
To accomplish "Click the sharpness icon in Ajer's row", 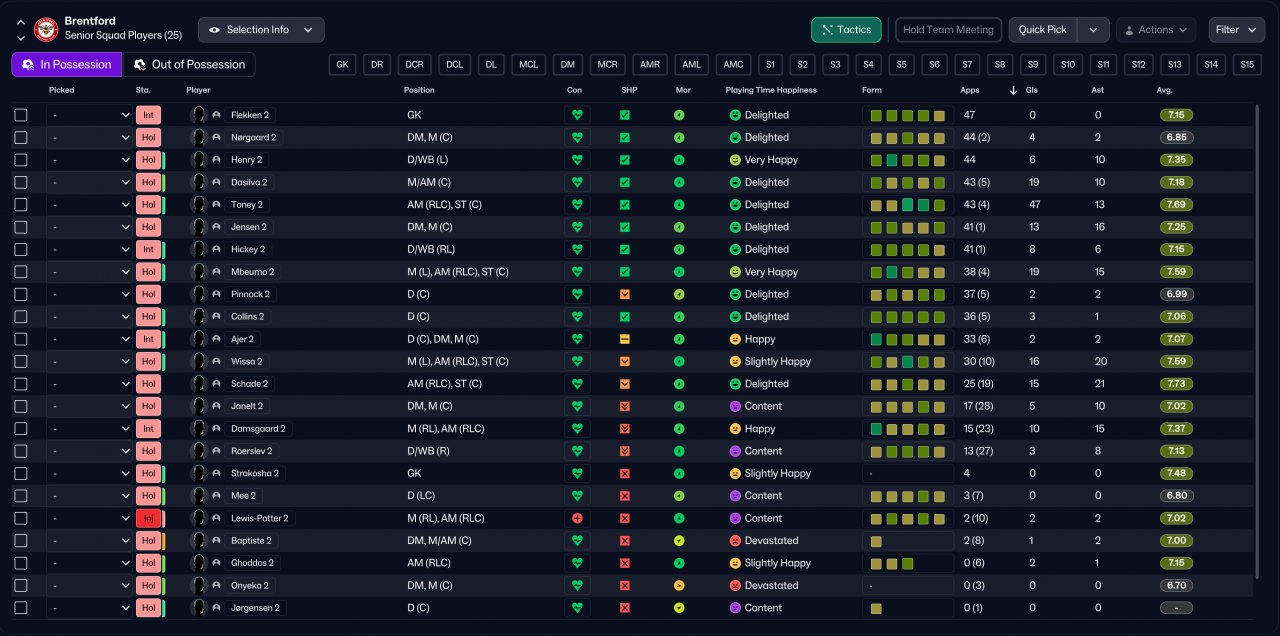I will point(625,339).
